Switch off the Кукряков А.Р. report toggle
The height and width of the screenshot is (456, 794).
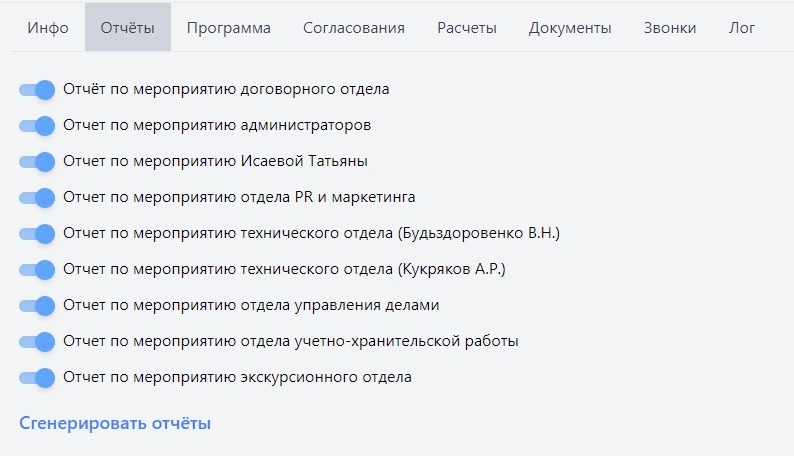click(x=37, y=270)
